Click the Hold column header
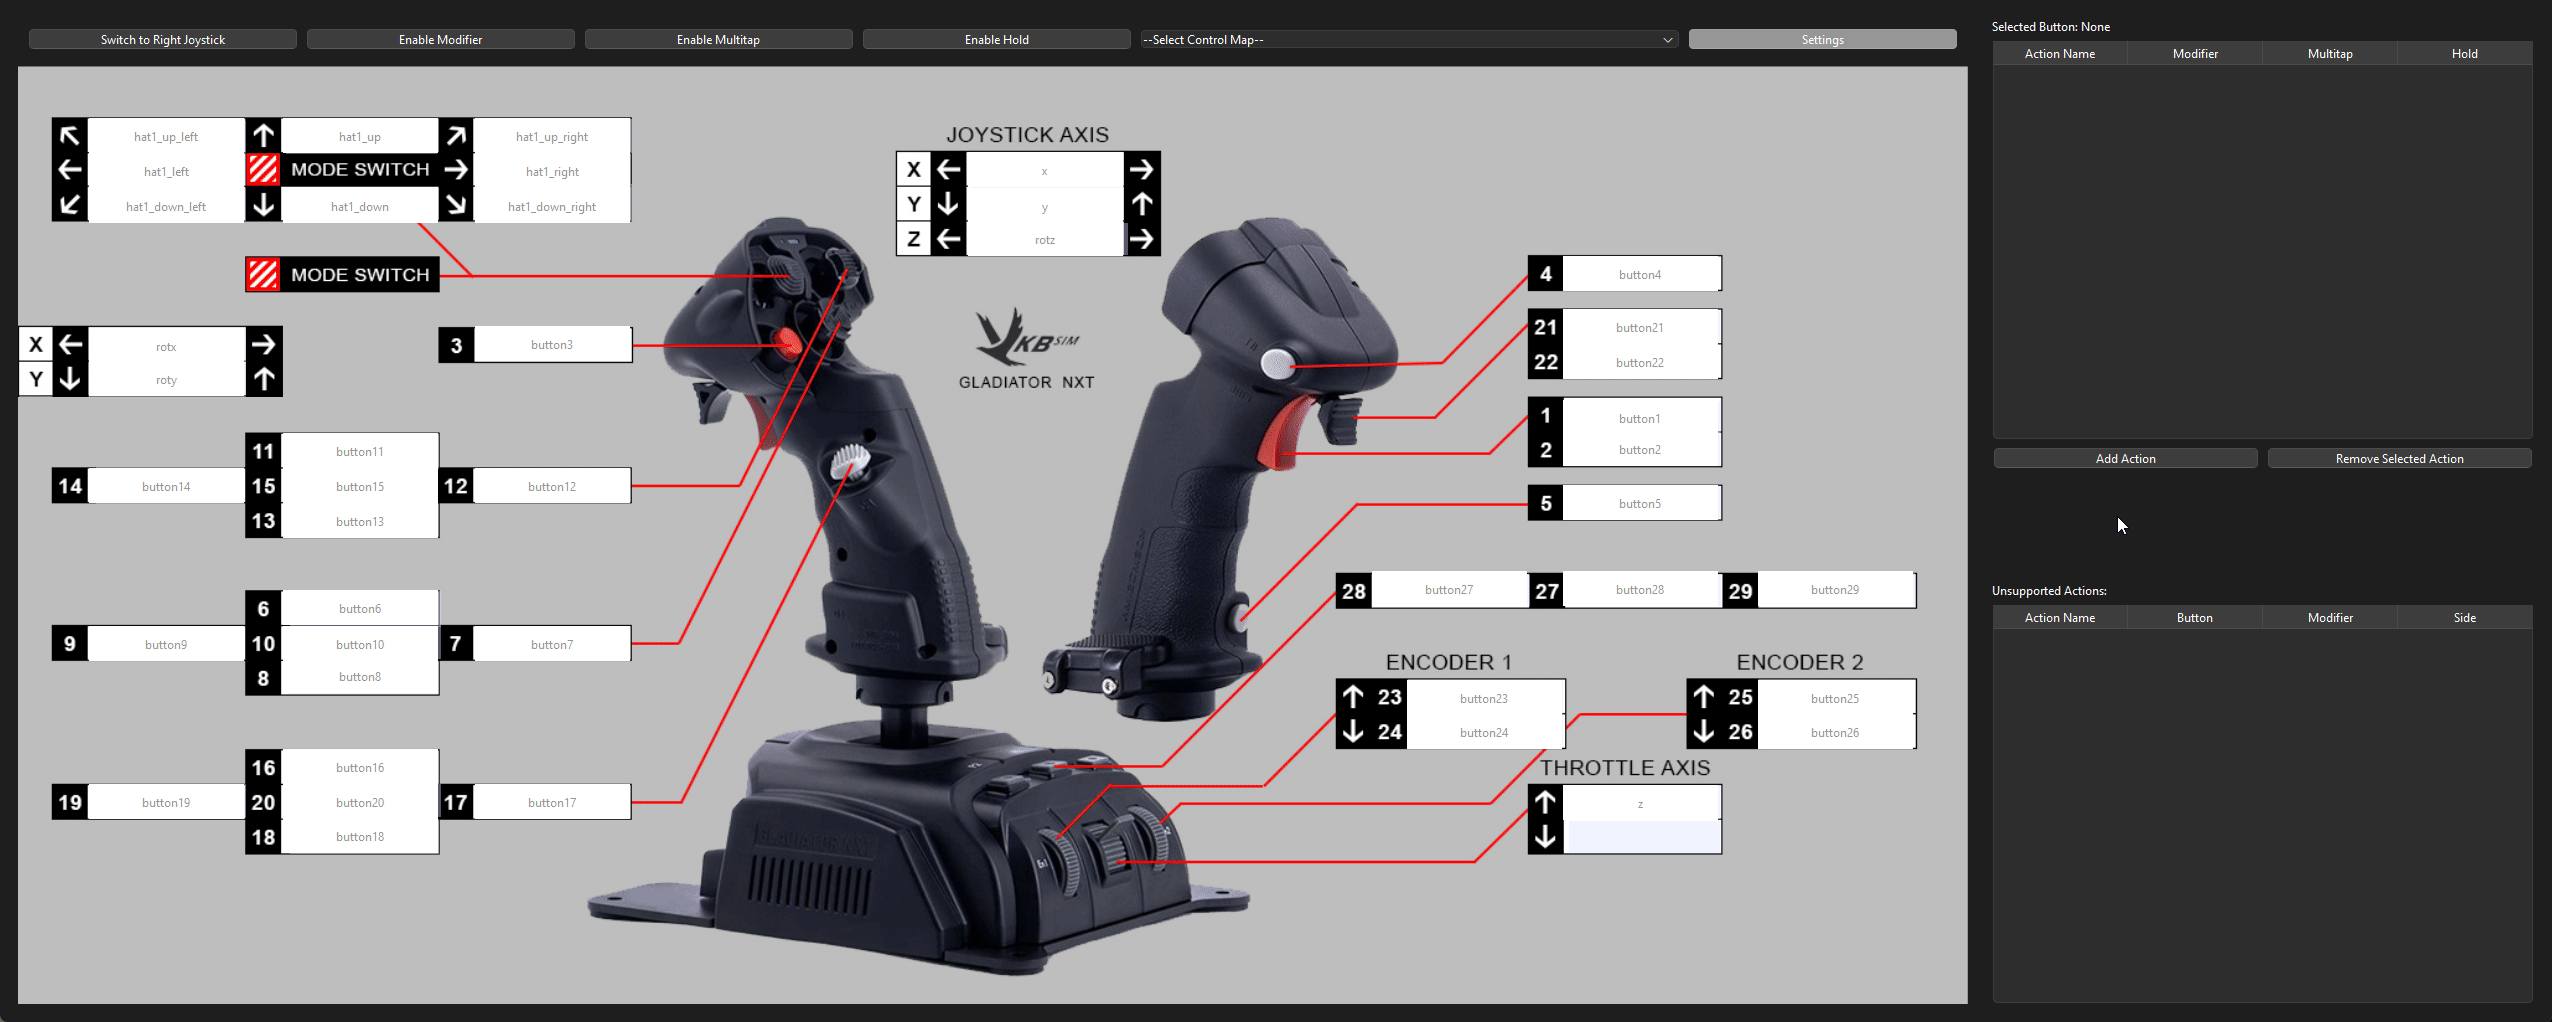The image size is (2552, 1022). click(x=2464, y=54)
